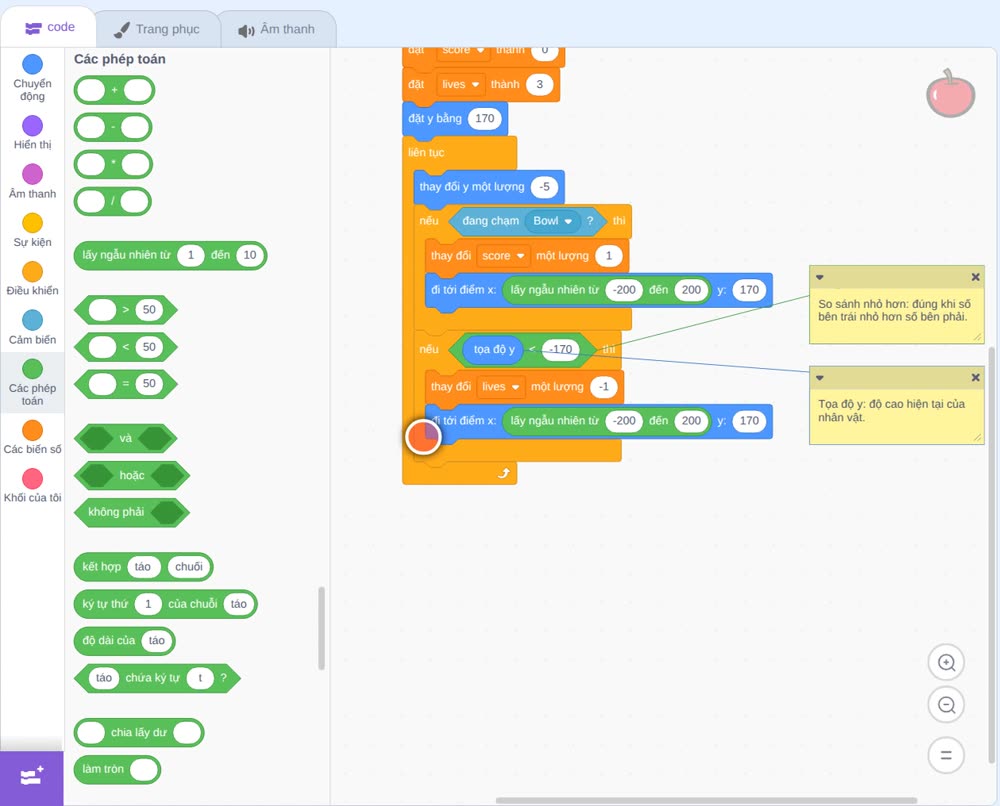Close the 'So sánh nhỏ hơn' comment
Image resolution: width=1000 pixels, height=806 pixels.
[x=975, y=277]
